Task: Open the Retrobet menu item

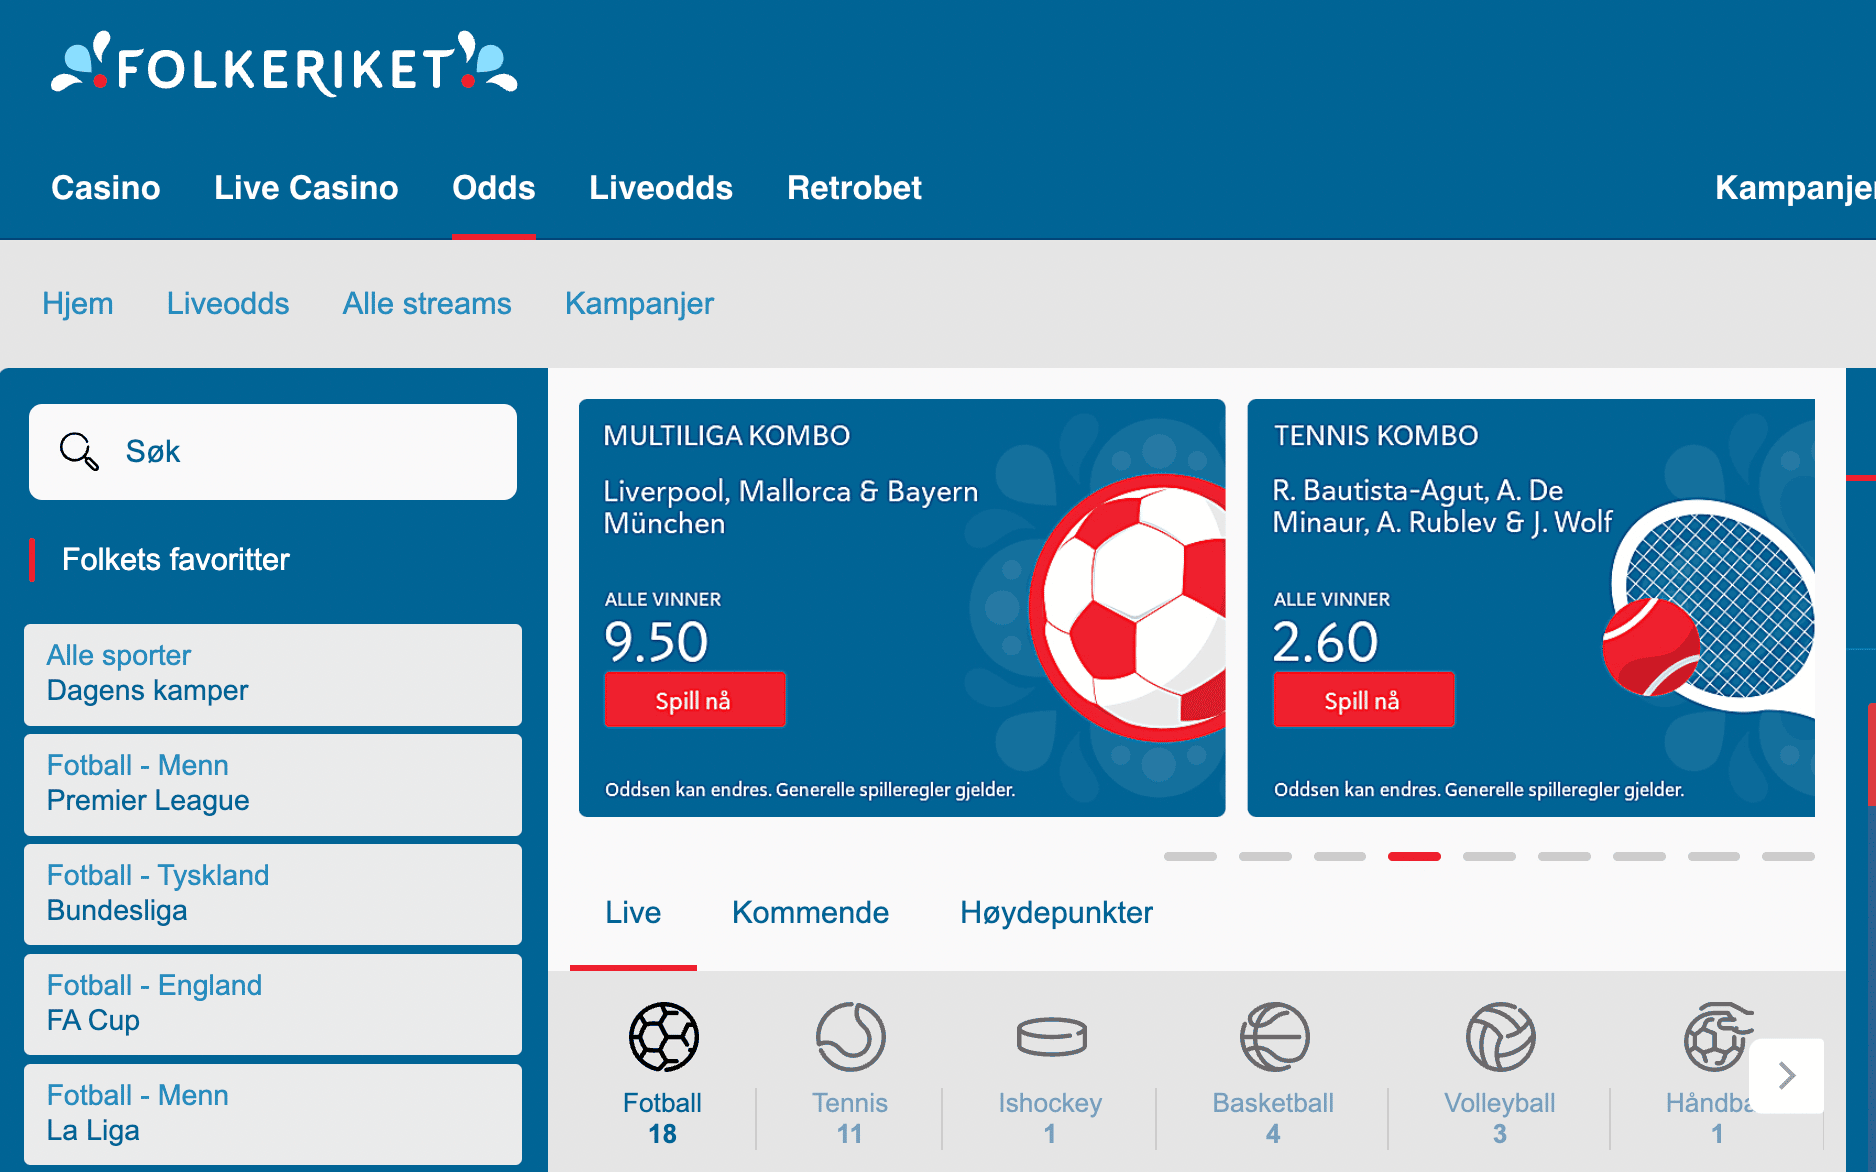Action: tap(854, 188)
